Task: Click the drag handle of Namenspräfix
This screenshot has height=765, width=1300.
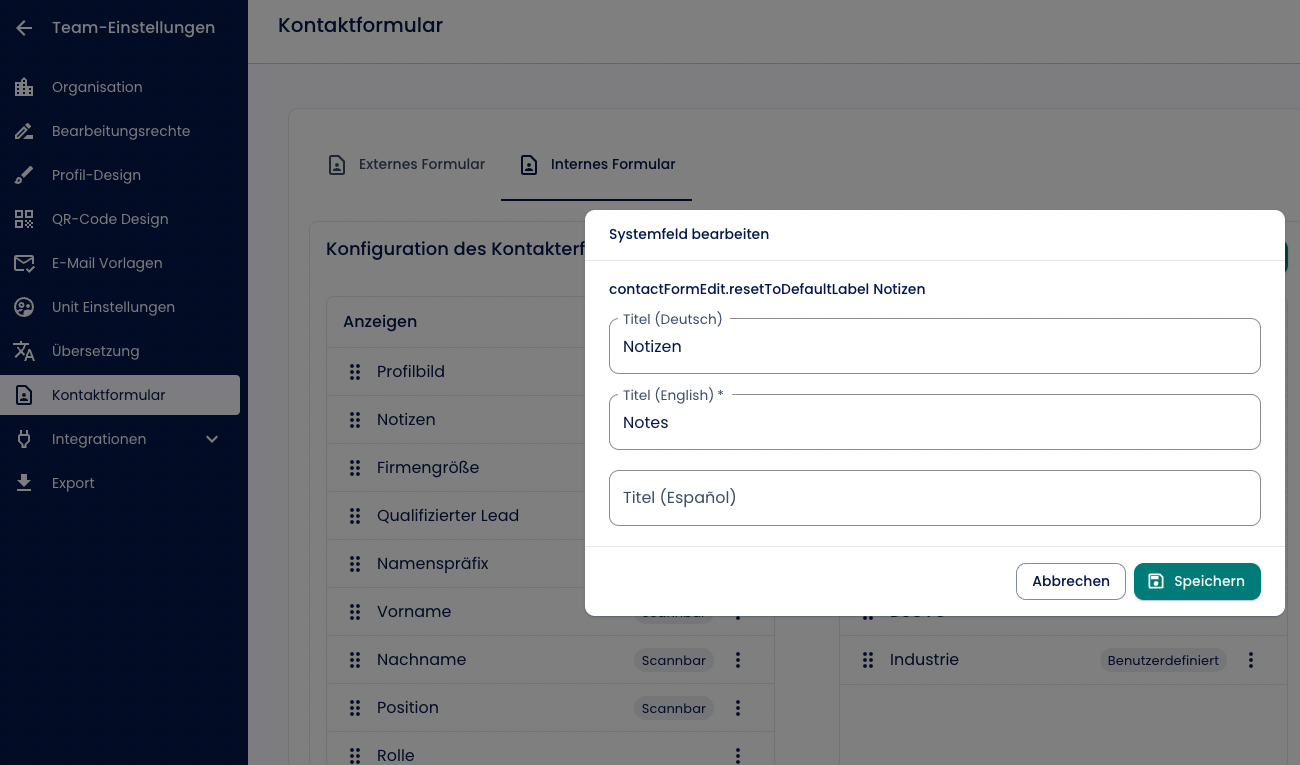Action: (x=355, y=564)
